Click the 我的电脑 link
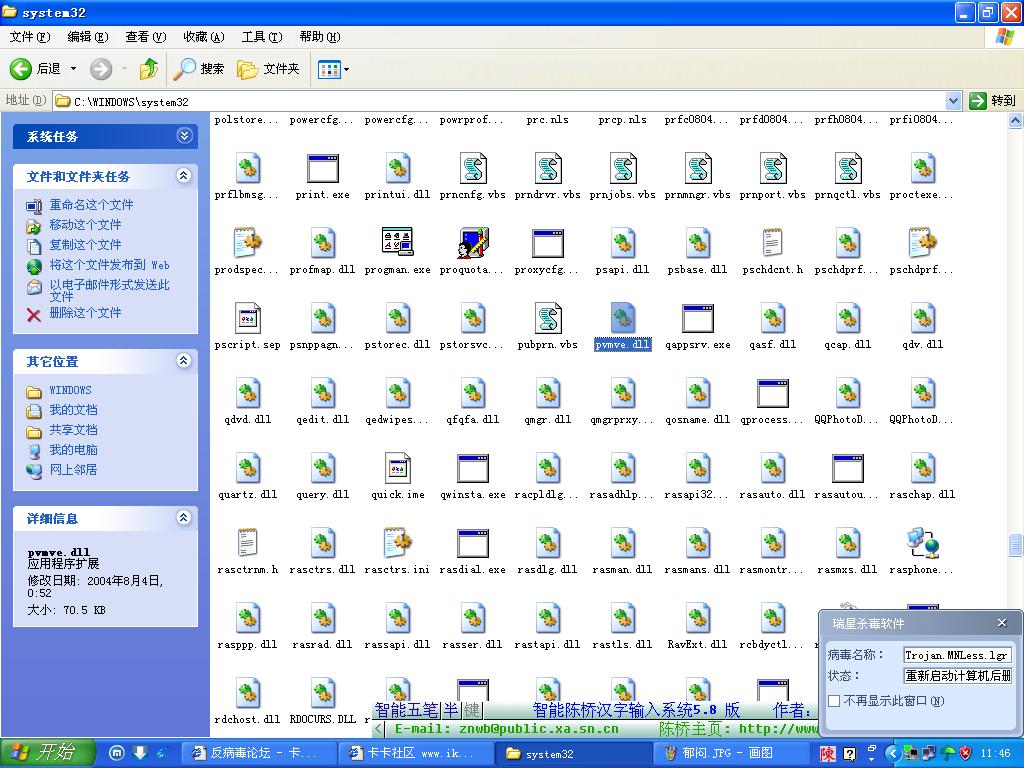The image size is (1024, 768). pos(73,450)
